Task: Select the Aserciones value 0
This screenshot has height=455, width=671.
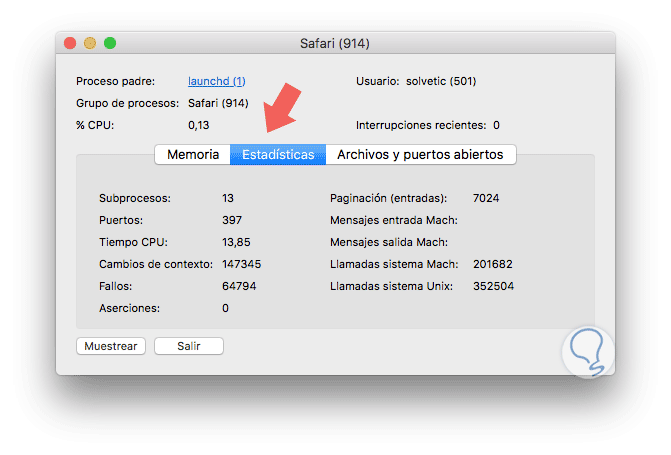Action: tap(226, 308)
